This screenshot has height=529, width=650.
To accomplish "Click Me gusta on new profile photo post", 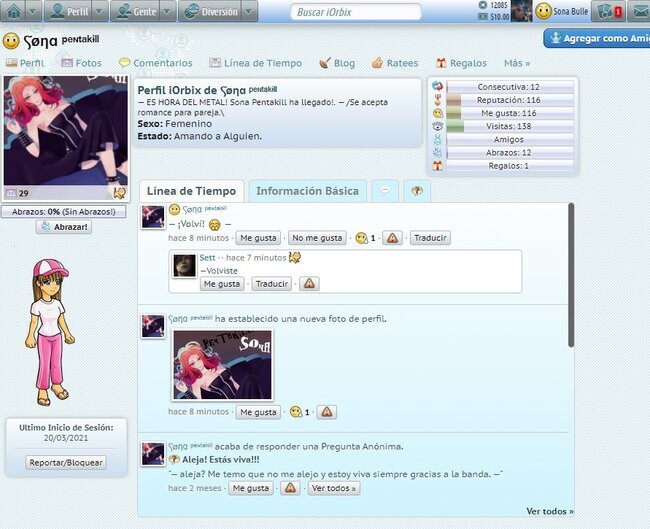I will pos(258,412).
